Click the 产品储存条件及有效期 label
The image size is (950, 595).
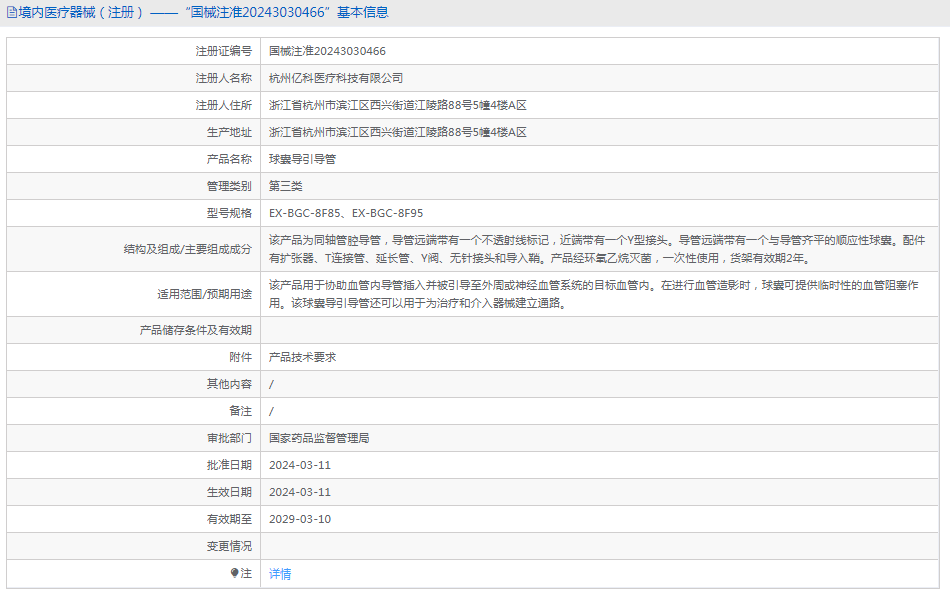pyautogui.click(x=196, y=330)
